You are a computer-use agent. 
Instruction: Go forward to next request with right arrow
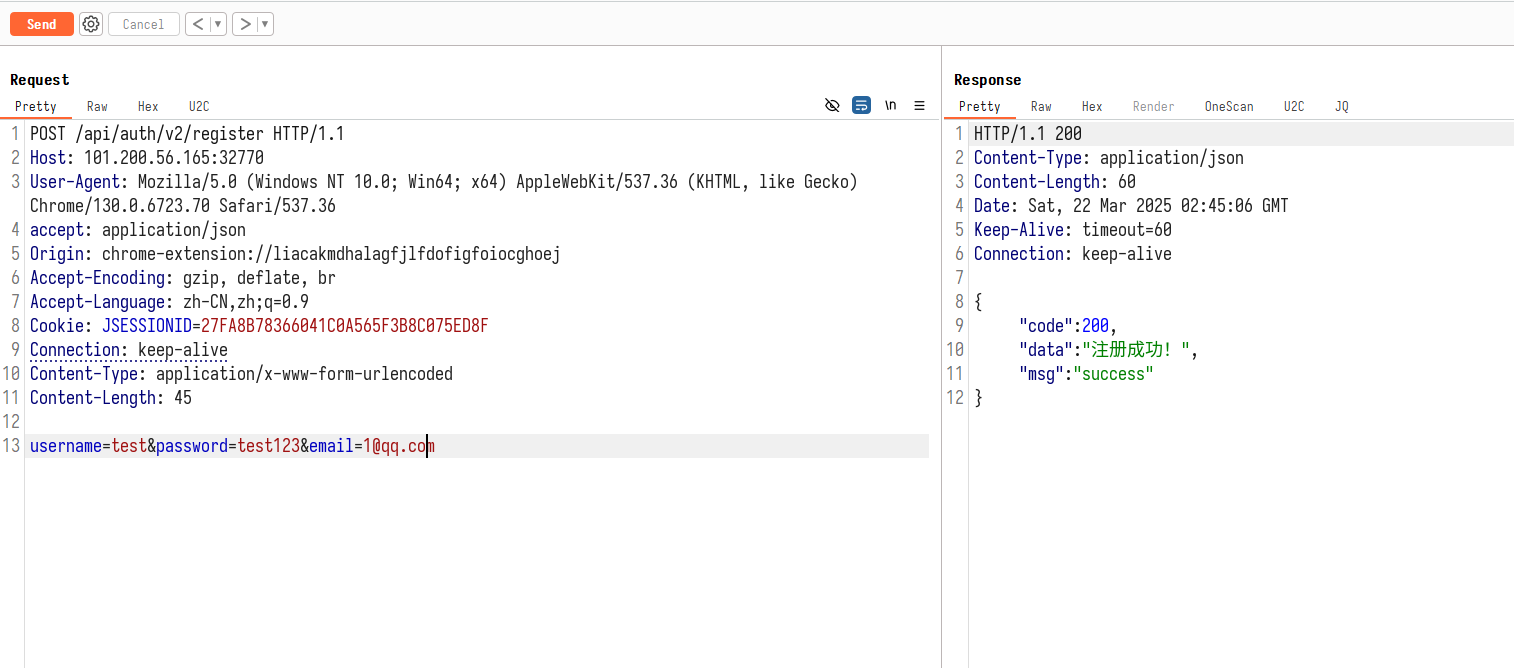245,24
